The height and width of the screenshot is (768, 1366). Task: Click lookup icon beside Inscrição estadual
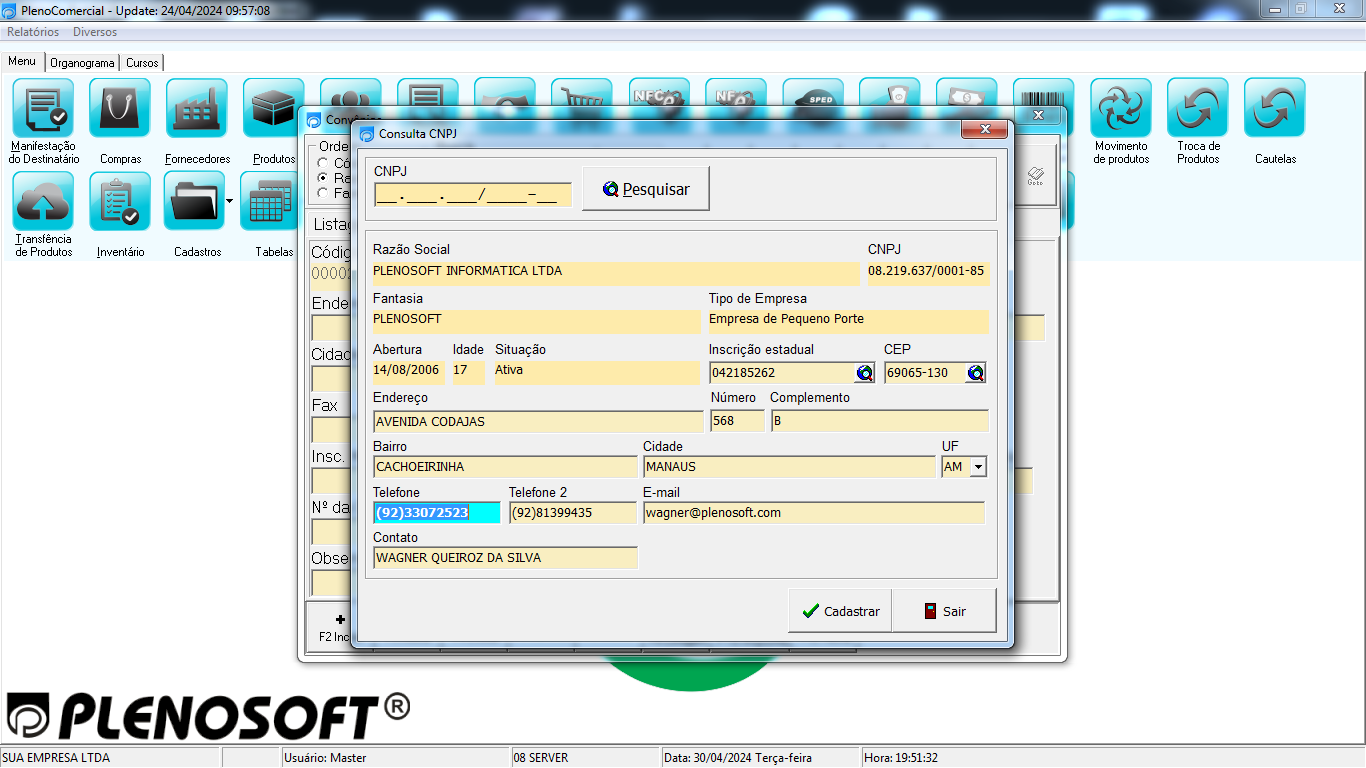point(864,373)
